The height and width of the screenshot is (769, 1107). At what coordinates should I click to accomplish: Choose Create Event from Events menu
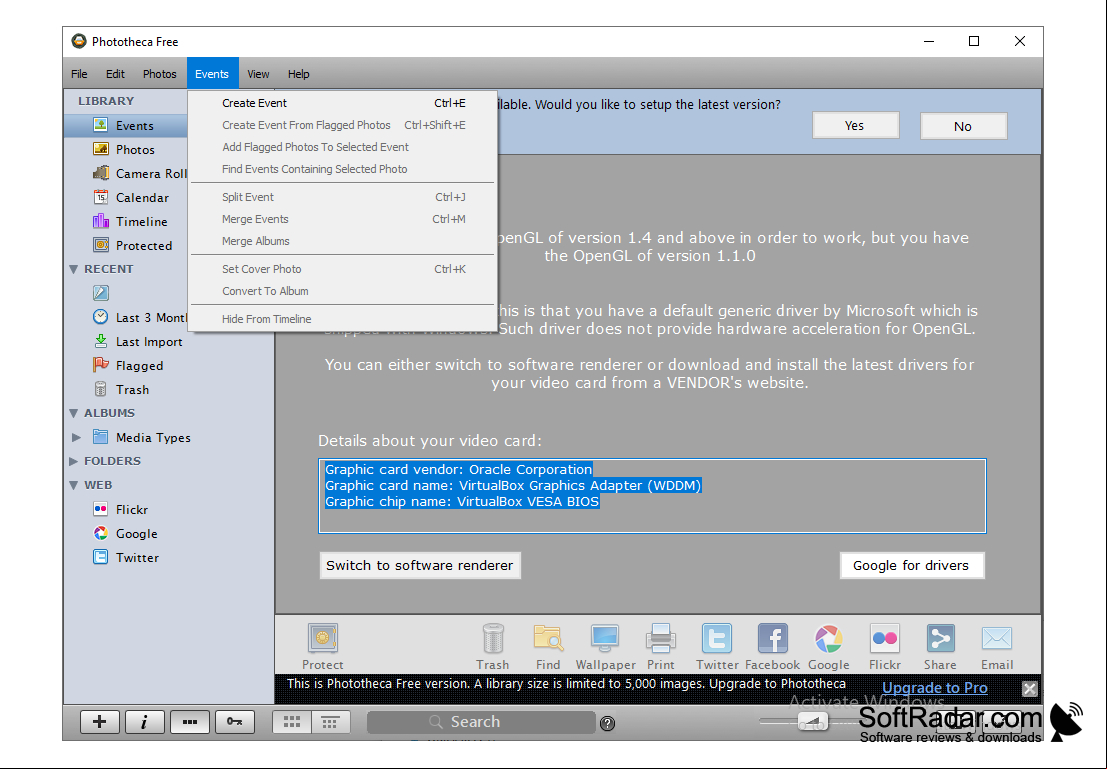[342, 103]
